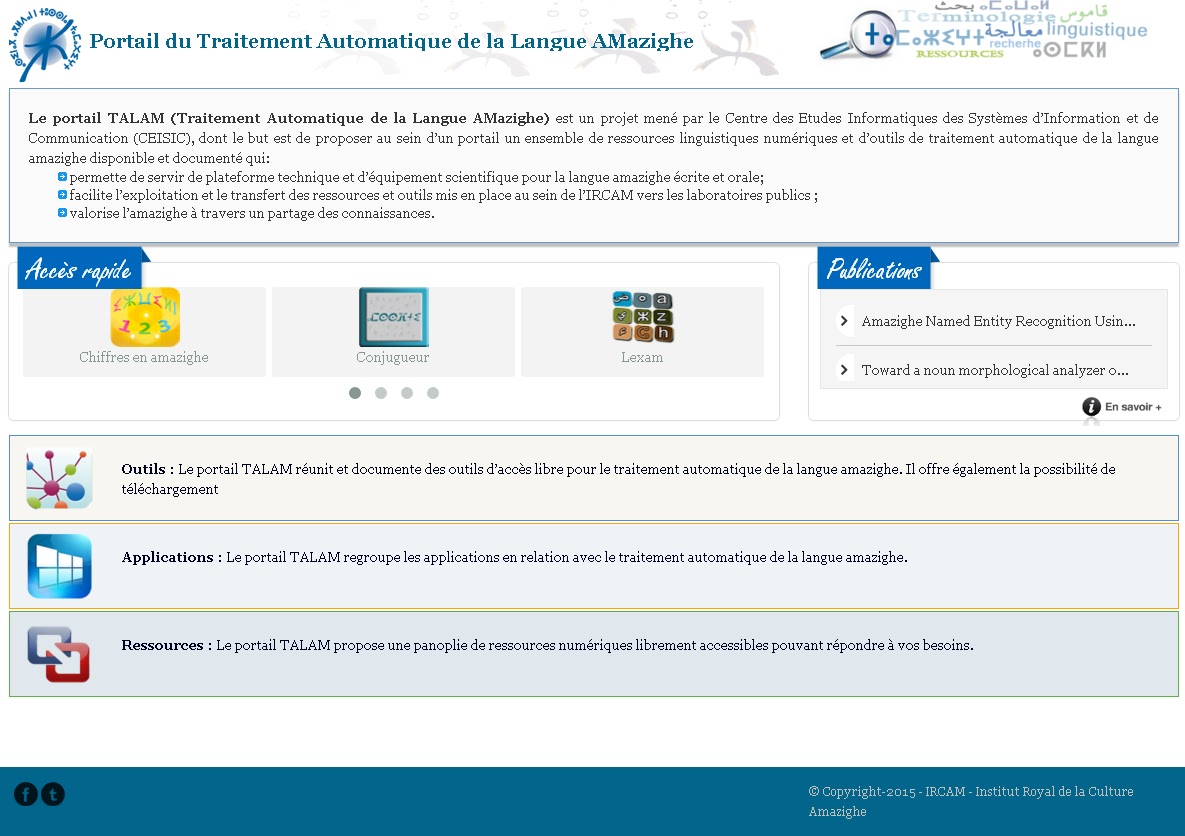This screenshot has height=836, width=1185.
Task: Click first bullet arrow before 'permette de servir'
Action: point(63,177)
